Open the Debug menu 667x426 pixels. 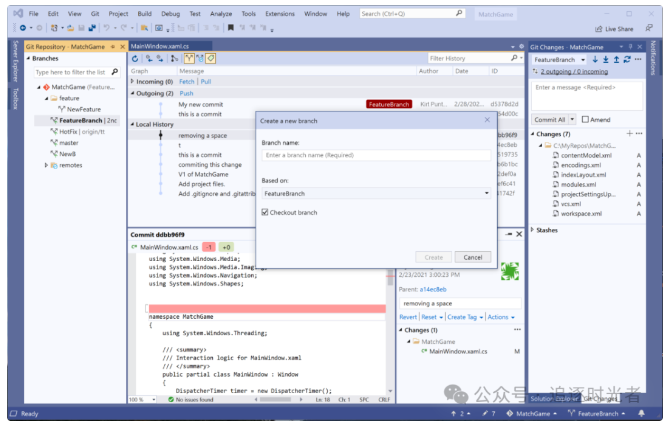(170, 14)
